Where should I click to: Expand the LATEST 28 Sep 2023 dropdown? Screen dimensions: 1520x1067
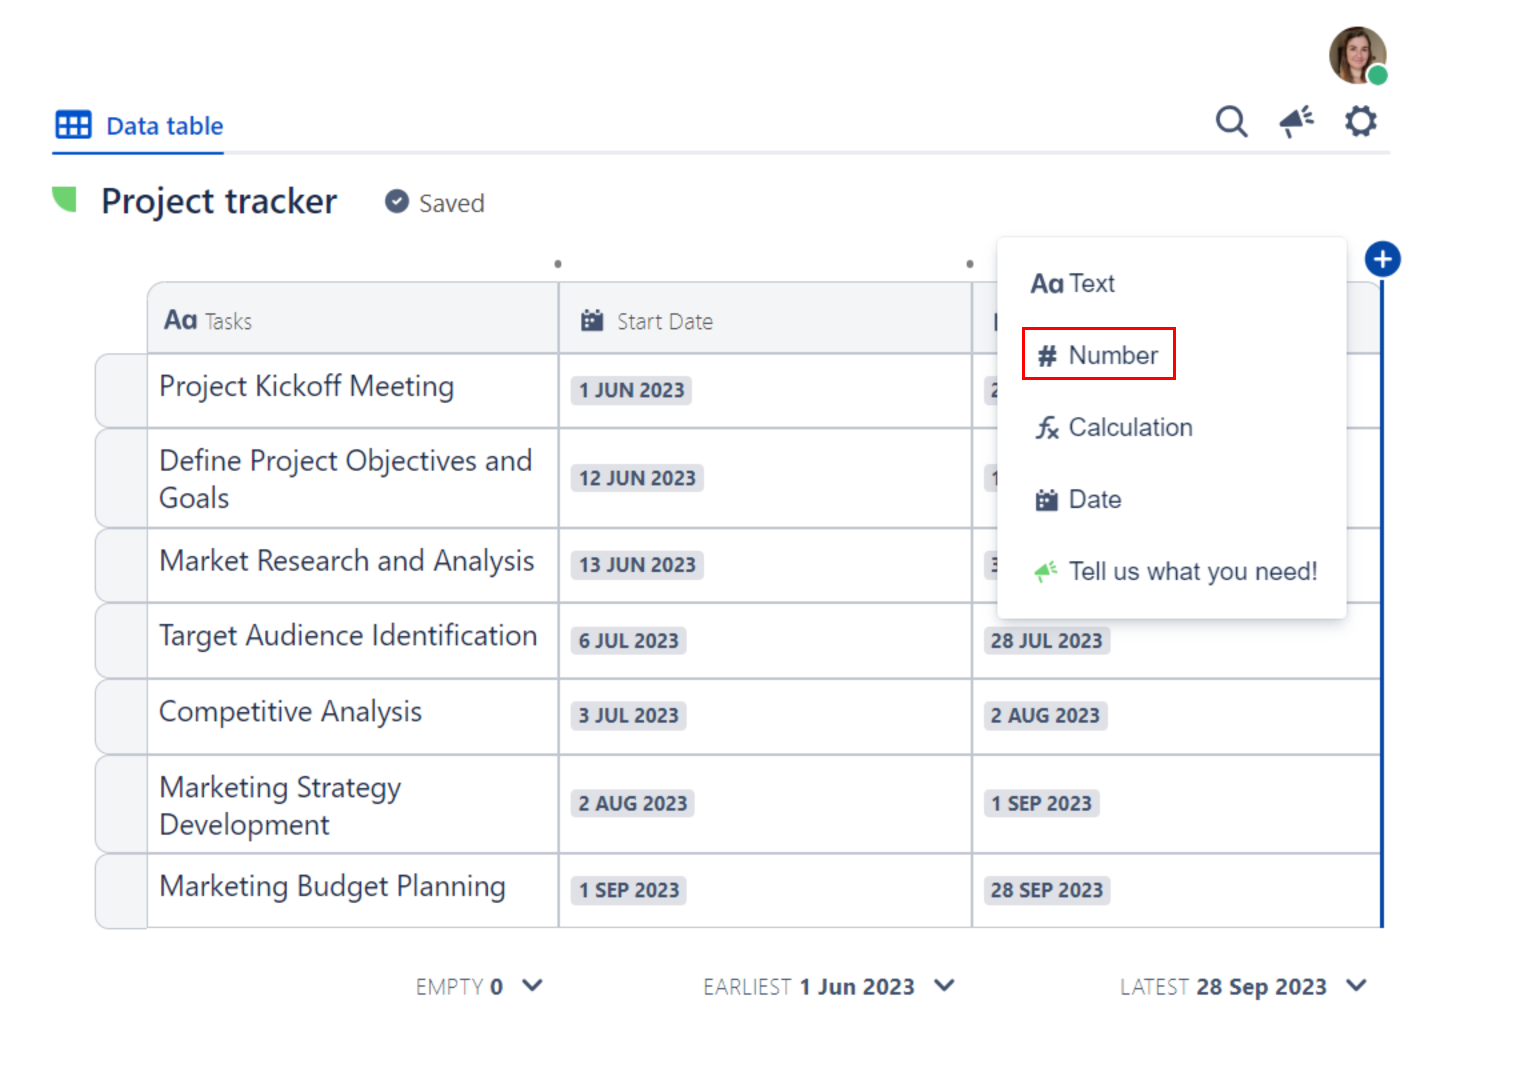pos(1356,986)
